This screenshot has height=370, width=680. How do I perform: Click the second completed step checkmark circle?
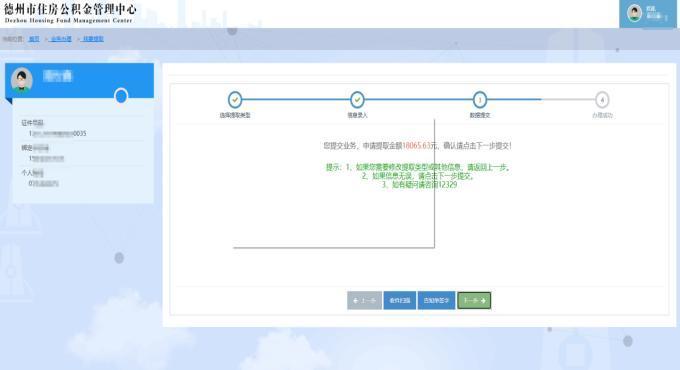coord(357,100)
